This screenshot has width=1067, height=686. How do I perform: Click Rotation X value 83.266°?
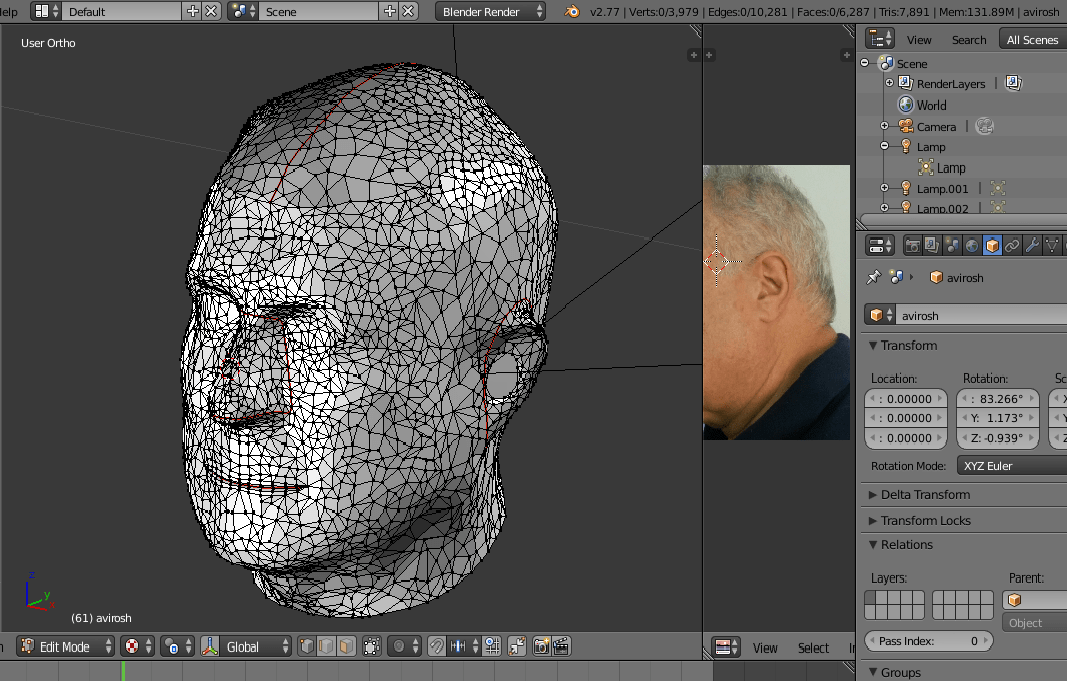point(998,398)
